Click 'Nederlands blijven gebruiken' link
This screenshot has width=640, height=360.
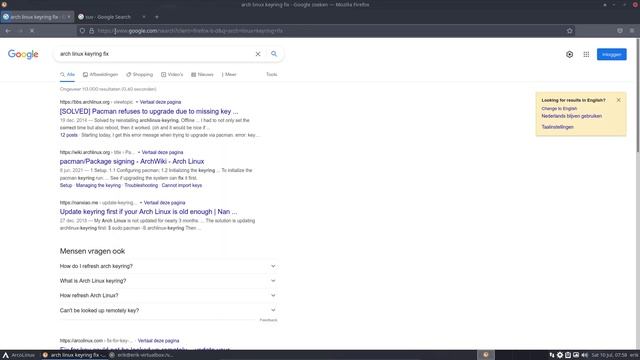[x=571, y=116]
